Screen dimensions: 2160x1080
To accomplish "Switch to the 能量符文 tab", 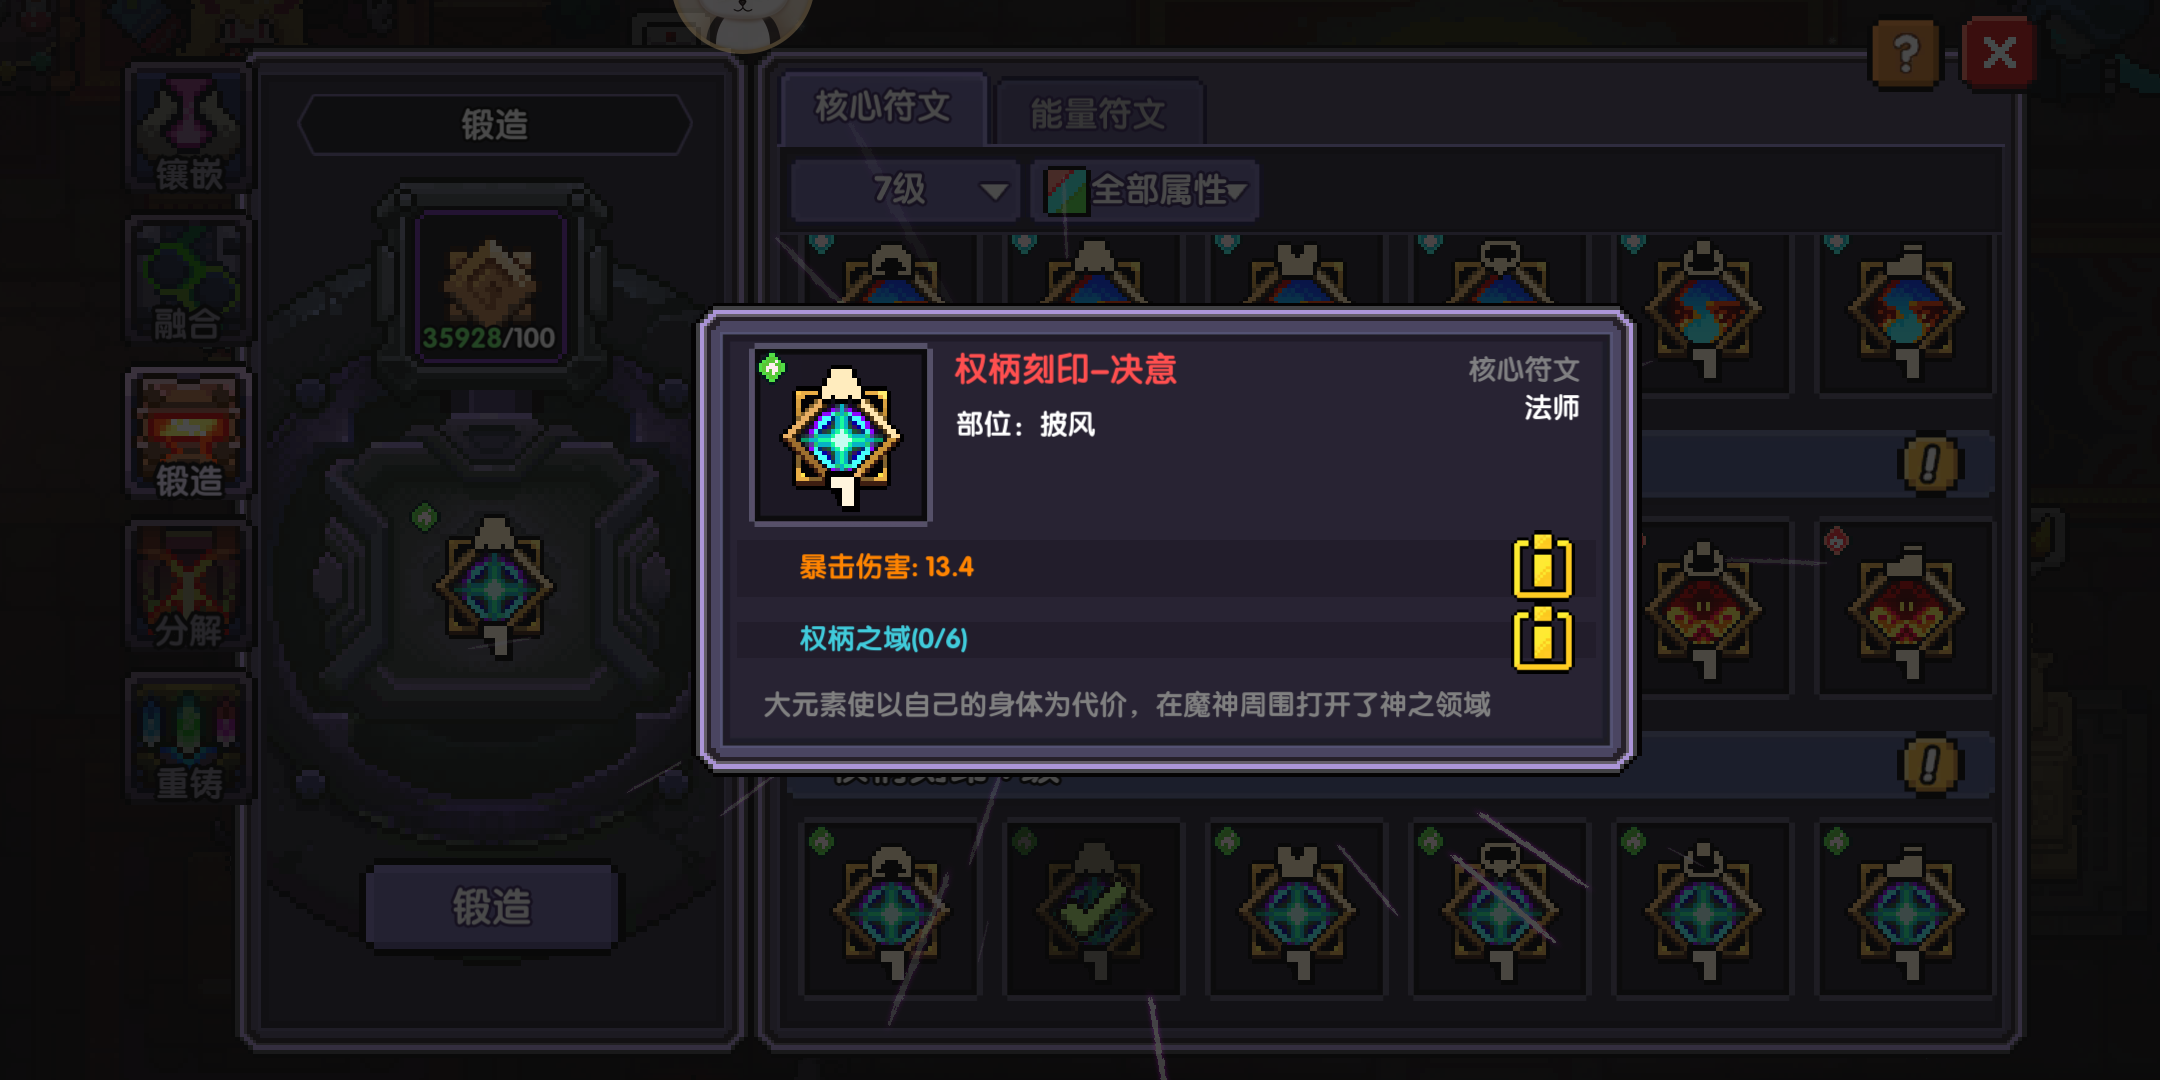I will [x=1100, y=113].
